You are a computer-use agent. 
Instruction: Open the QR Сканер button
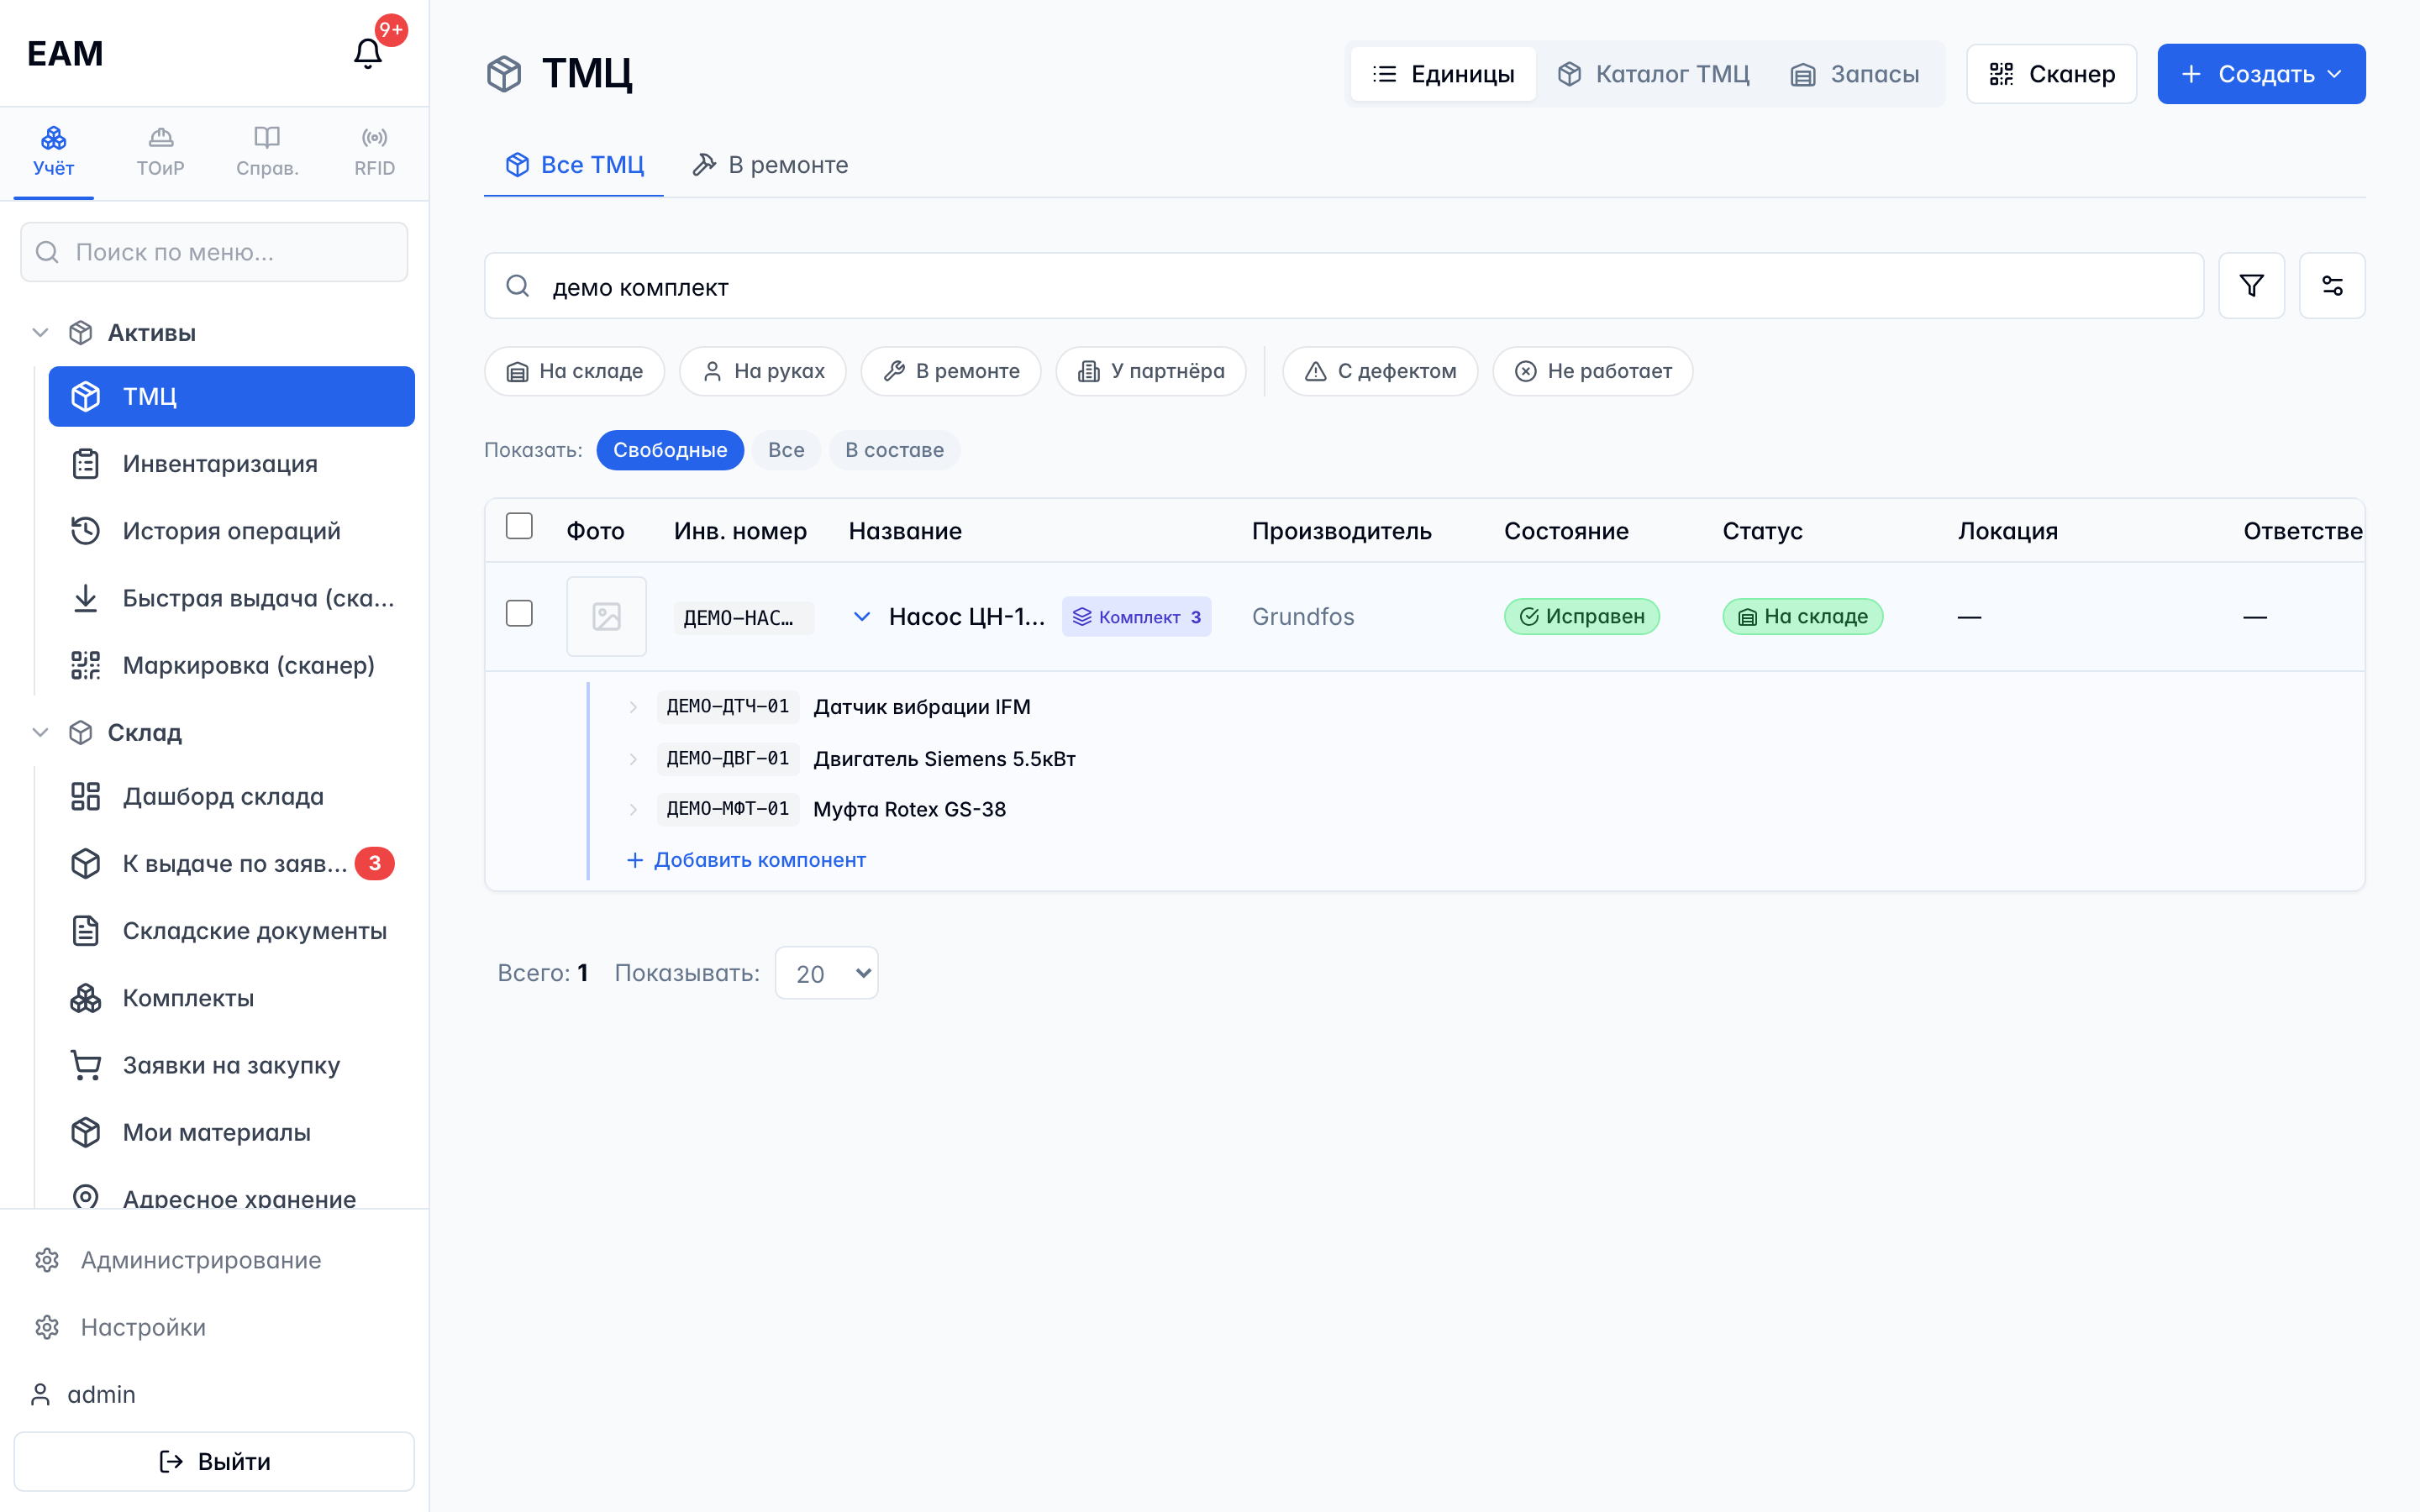point(2051,74)
